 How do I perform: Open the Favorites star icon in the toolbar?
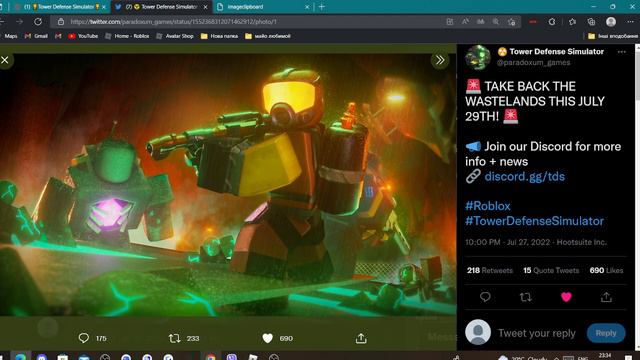[572, 22]
